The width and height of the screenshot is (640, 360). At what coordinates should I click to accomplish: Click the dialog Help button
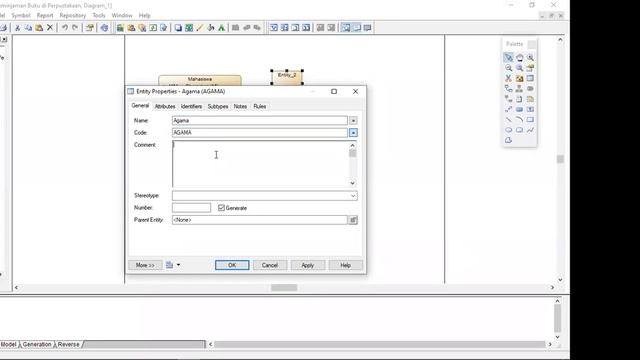tap(345, 265)
